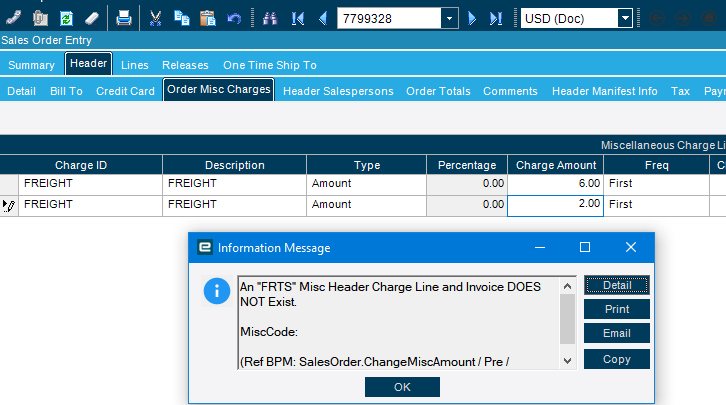Click the Copy button in the dialog
Screen dimensions: 726x405
(x=617, y=359)
